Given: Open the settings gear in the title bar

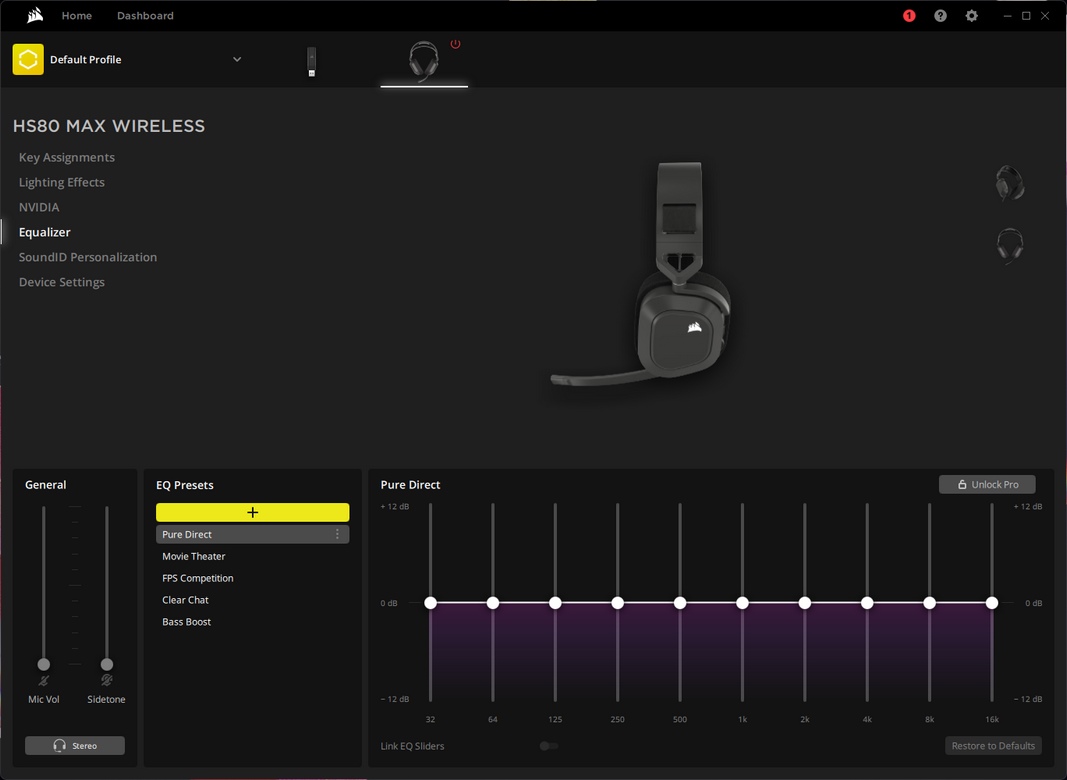Looking at the screenshot, I should point(971,16).
